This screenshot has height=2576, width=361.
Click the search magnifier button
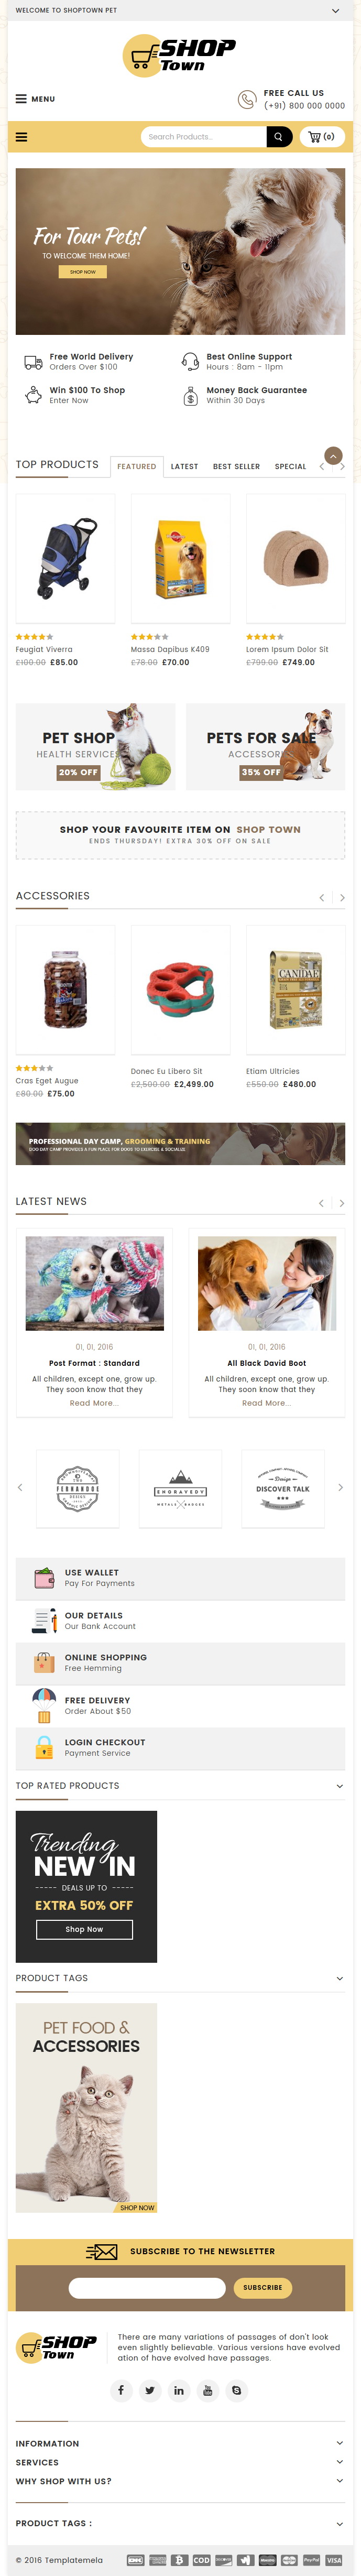pyautogui.click(x=279, y=137)
